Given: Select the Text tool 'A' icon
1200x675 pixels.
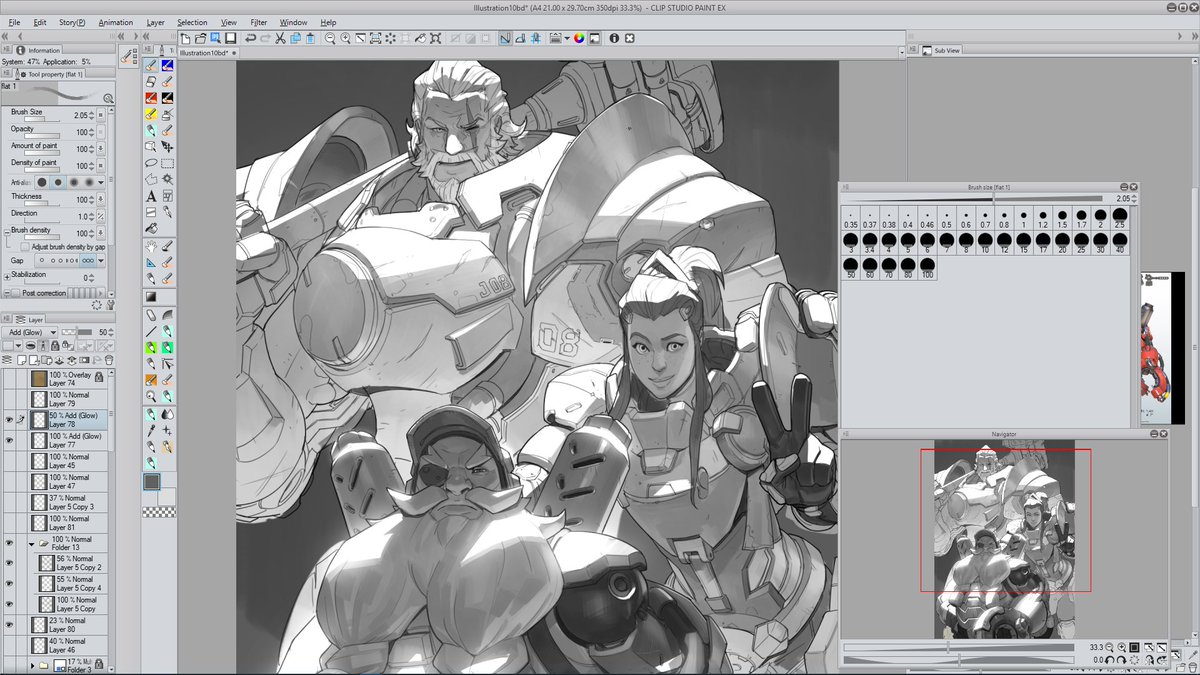Looking at the screenshot, I should (x=151, y=196).
